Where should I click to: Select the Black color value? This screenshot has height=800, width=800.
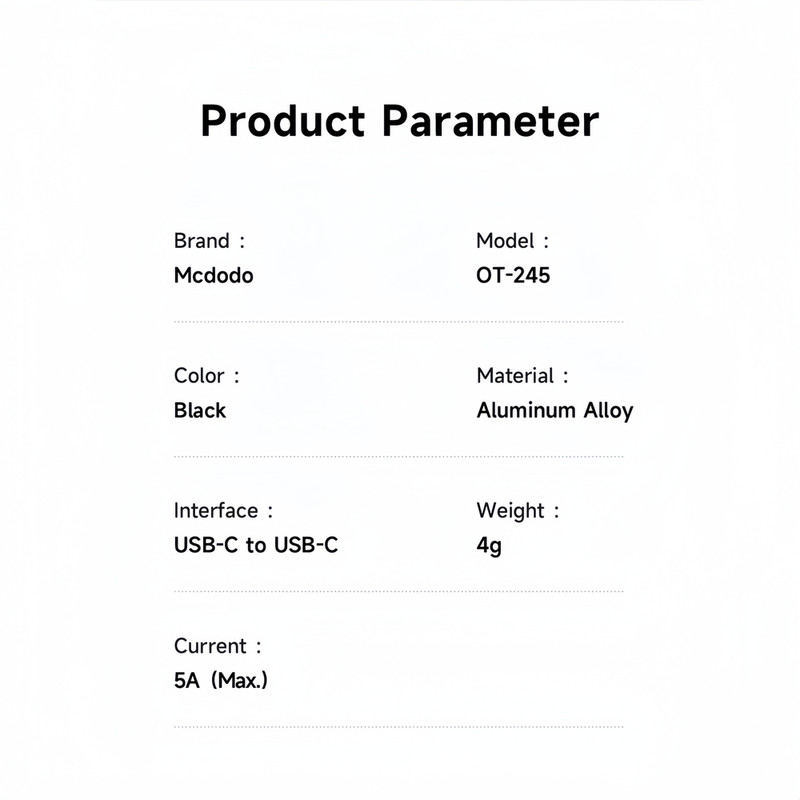click(200, 410)
